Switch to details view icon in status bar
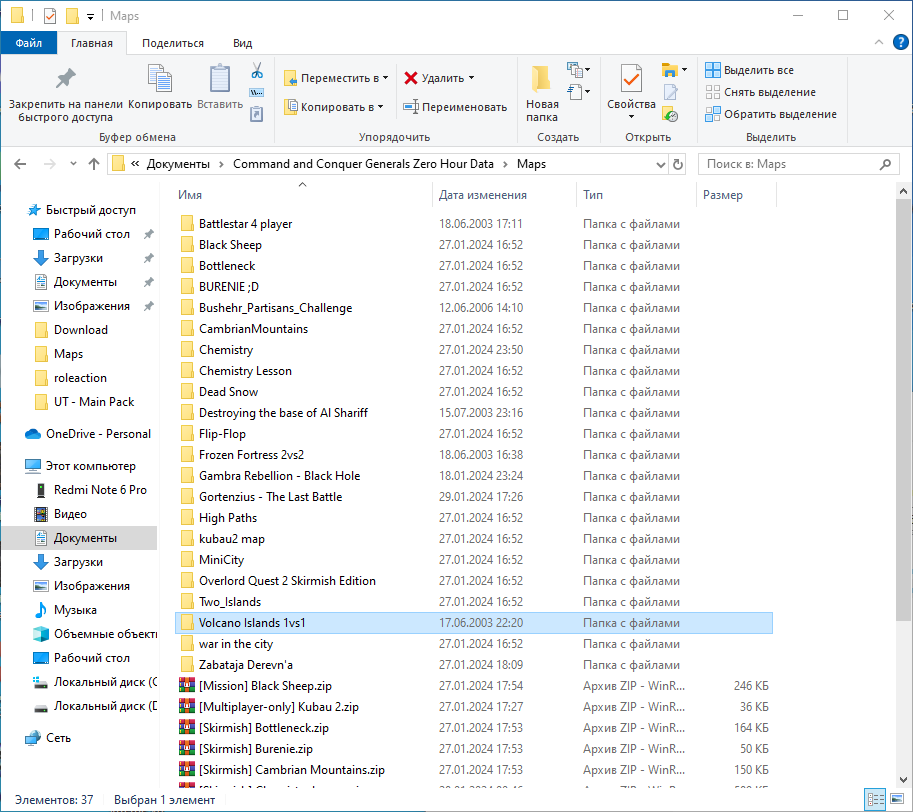The height and width of the screenshot is (812, 913). pyautogui.click(x=876, y=799)
